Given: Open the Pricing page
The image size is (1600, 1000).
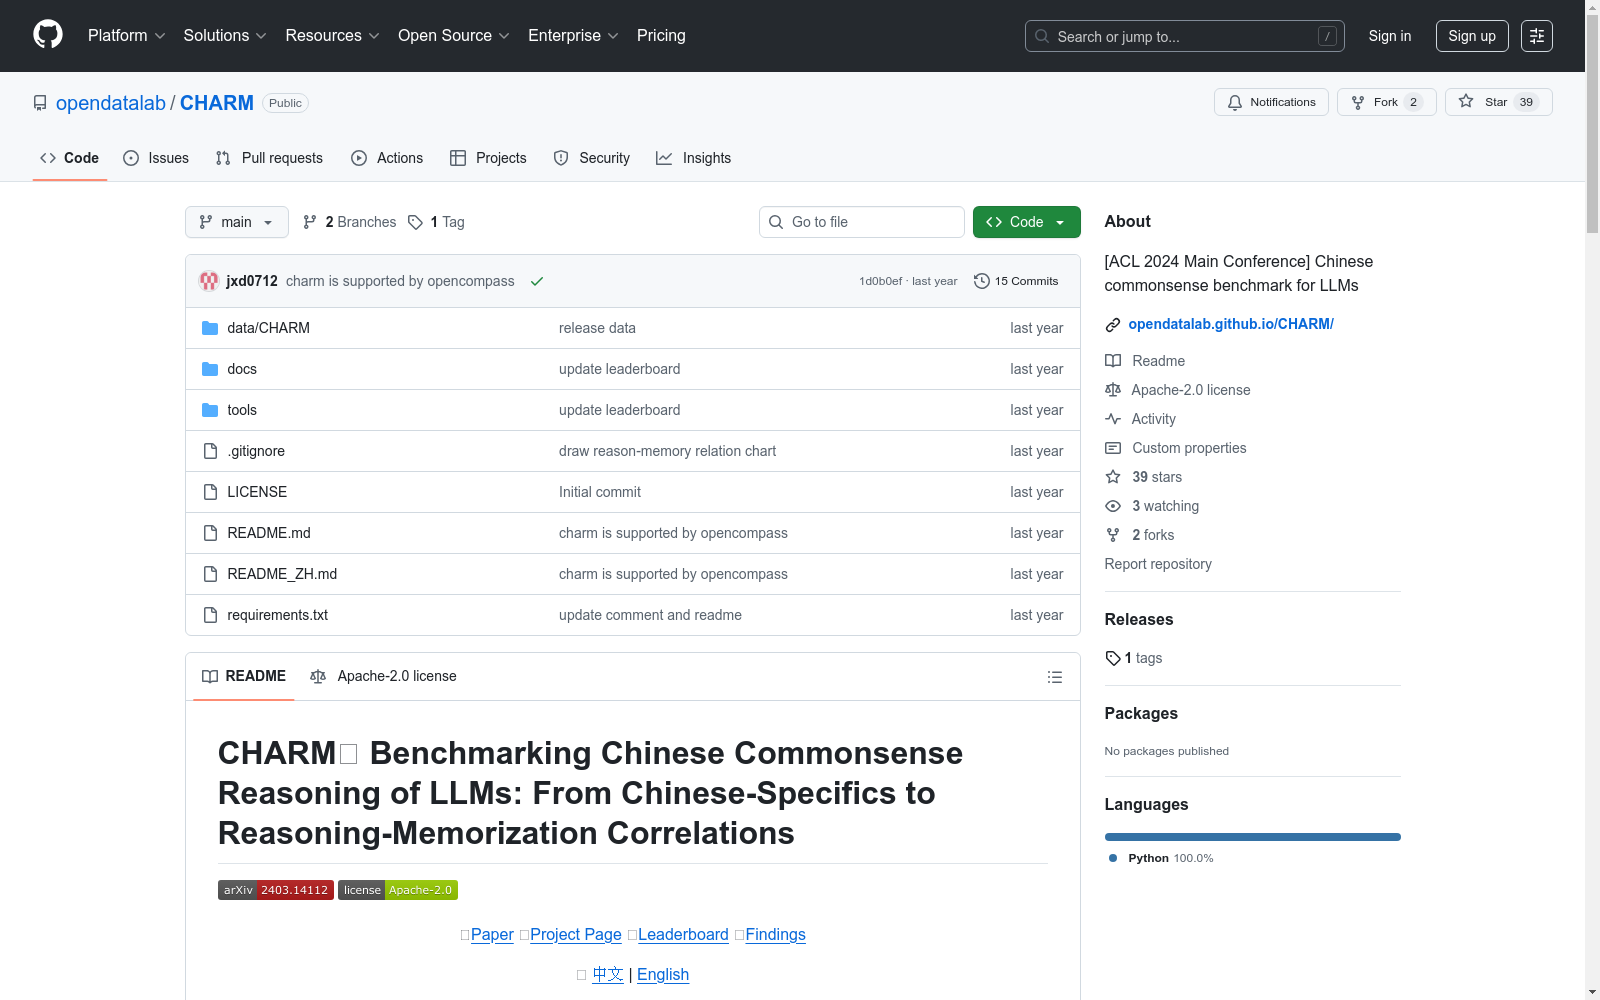Looking at the screenshot, I should click(661, 36).
